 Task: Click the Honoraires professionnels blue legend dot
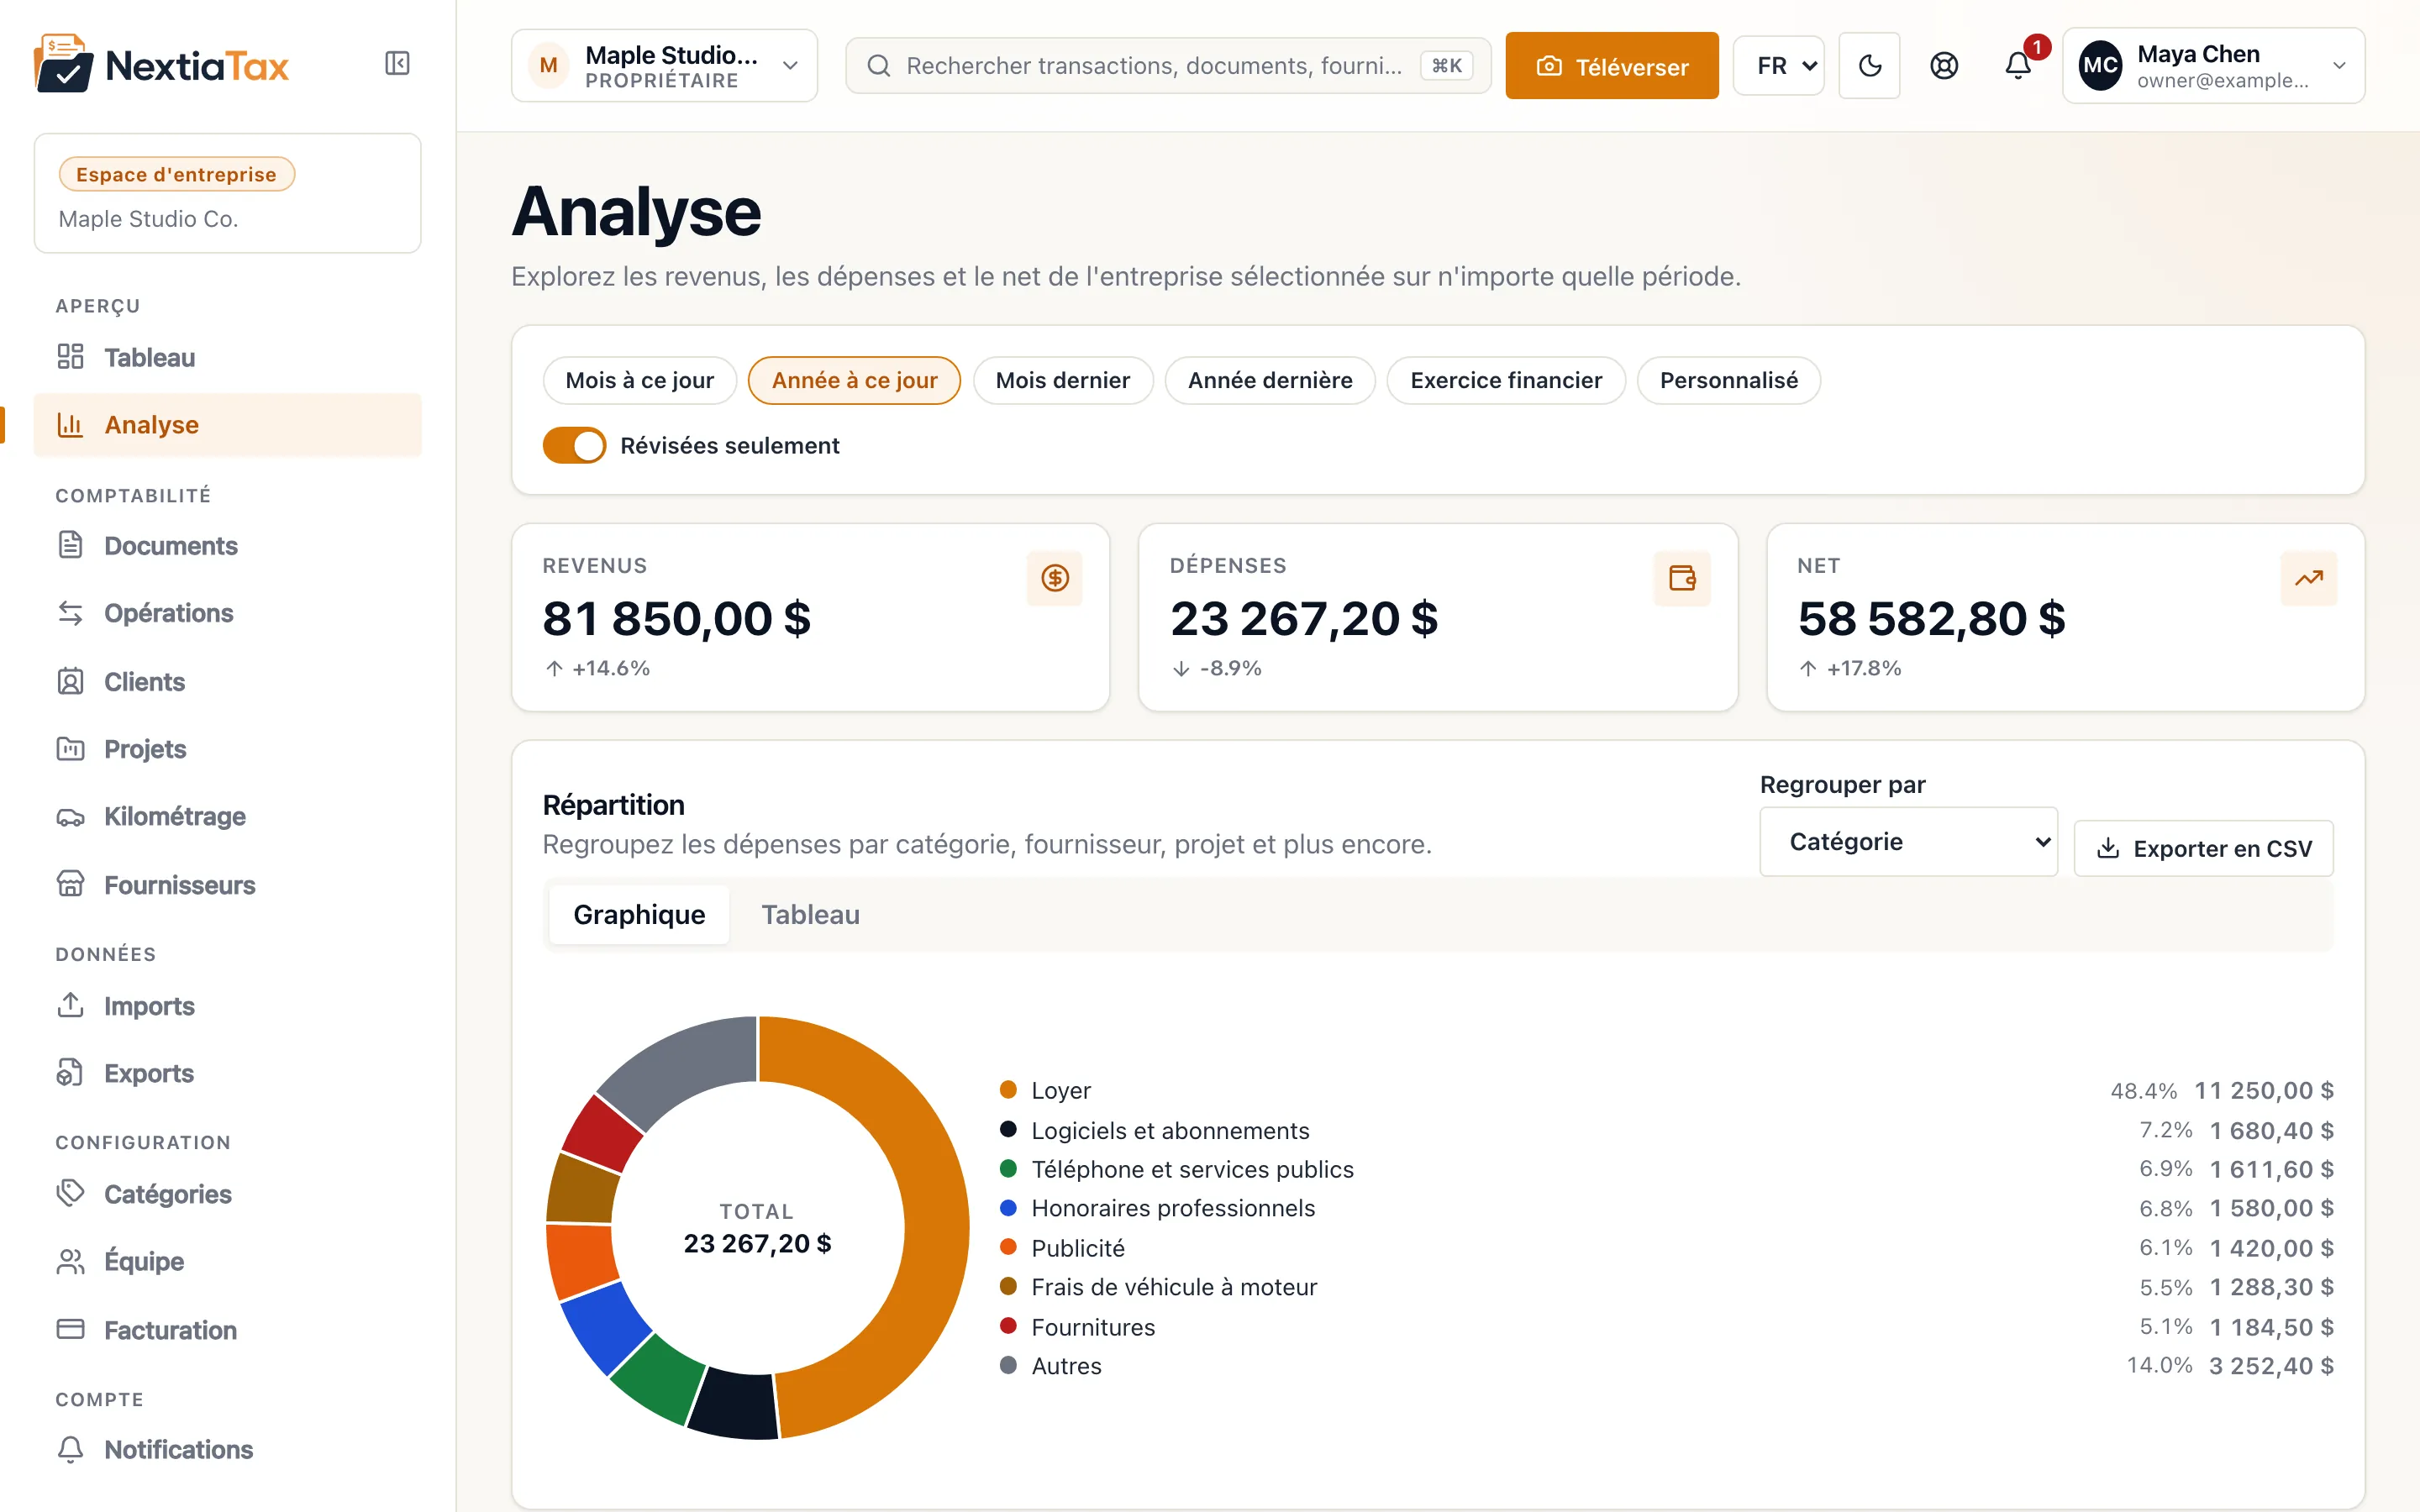1008,1207
